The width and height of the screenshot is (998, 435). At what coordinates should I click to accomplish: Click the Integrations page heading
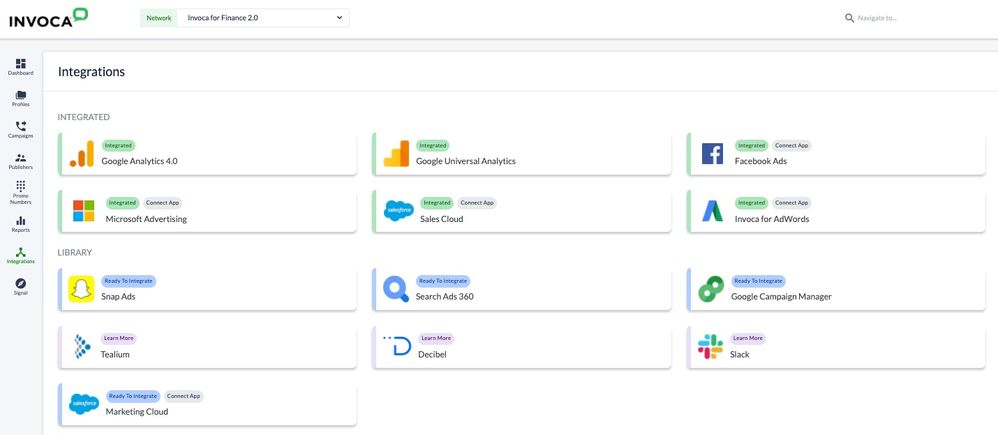click(91, 72)
